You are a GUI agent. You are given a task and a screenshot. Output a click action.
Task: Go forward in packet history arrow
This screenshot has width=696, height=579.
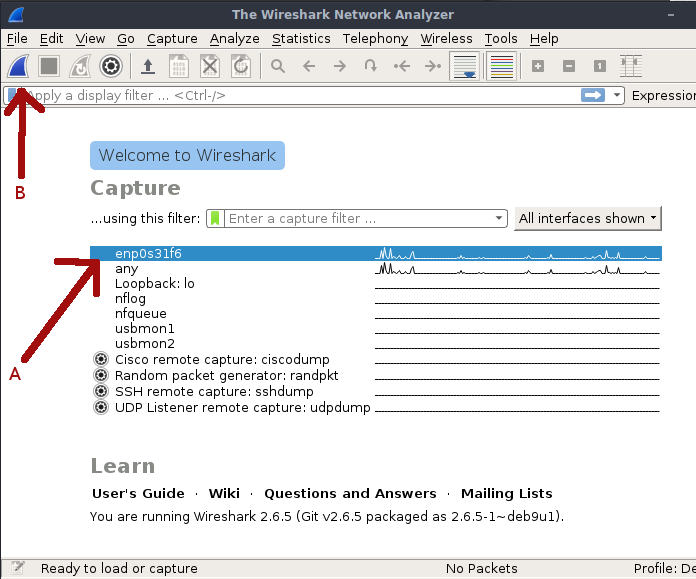click(340, 67)
